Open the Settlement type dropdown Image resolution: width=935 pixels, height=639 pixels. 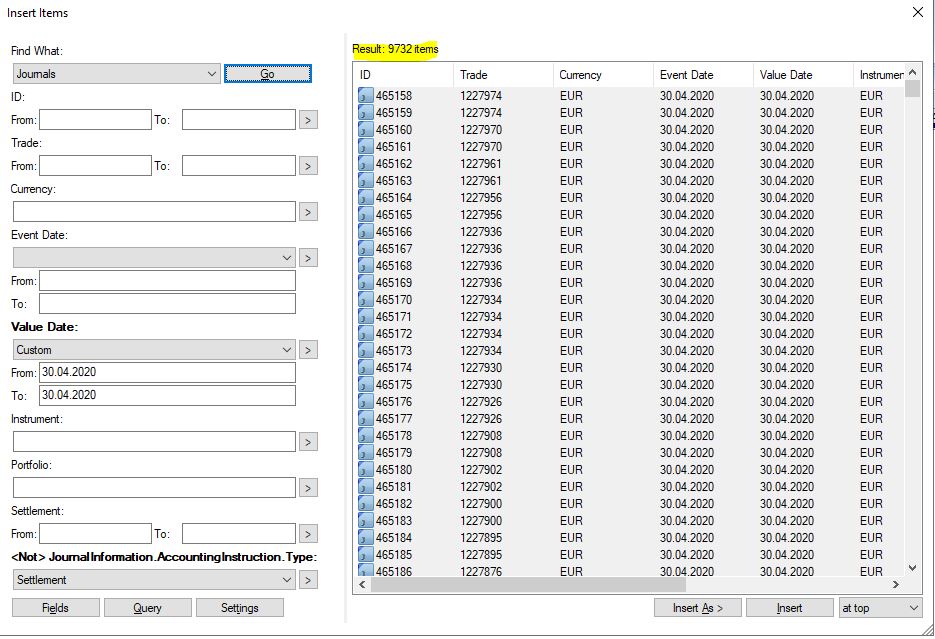tap(154, 579)
